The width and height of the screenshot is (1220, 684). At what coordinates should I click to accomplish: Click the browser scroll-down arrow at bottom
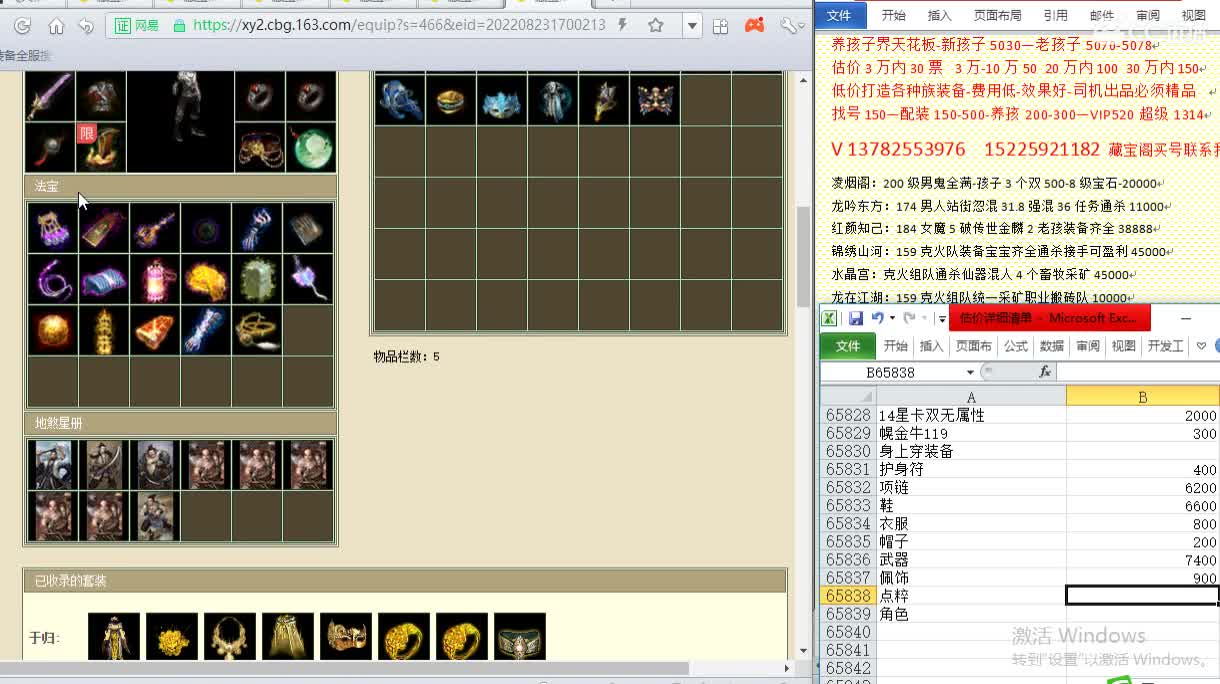pyautogui.click(x=803, y=651)
